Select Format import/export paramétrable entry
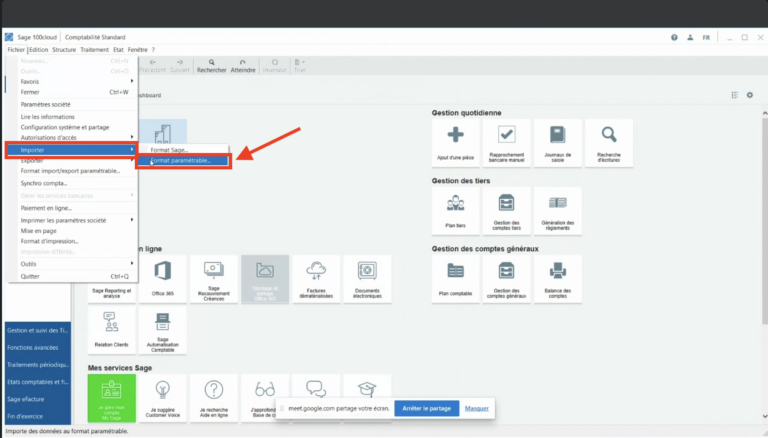The image size is (768, 438). (x=72, y=171)
